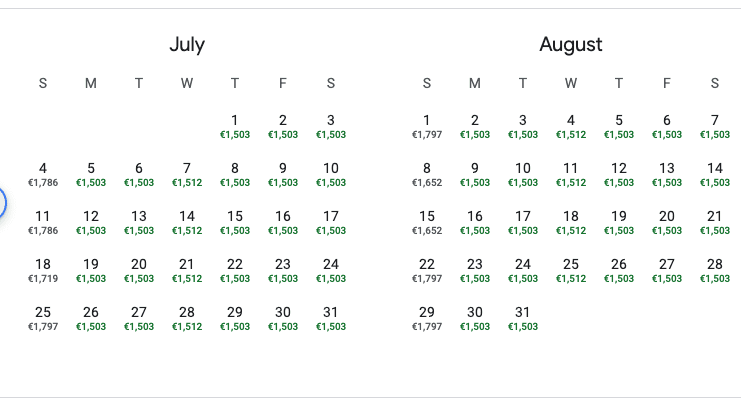Select August 4 at €1,512

571,127
